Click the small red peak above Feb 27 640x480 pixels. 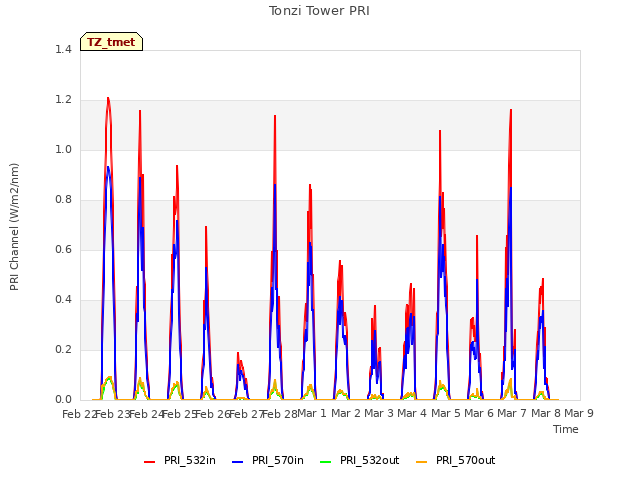click(238, 353)
